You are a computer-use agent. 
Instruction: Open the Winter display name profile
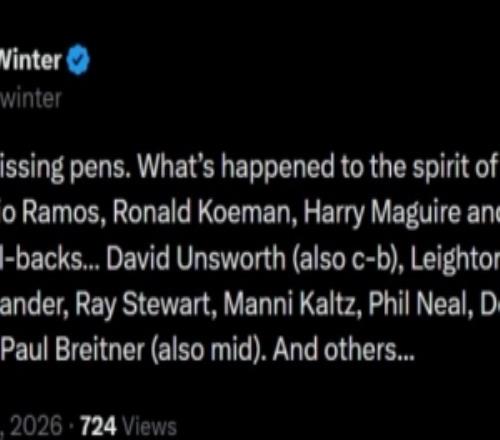pos(31,60)
